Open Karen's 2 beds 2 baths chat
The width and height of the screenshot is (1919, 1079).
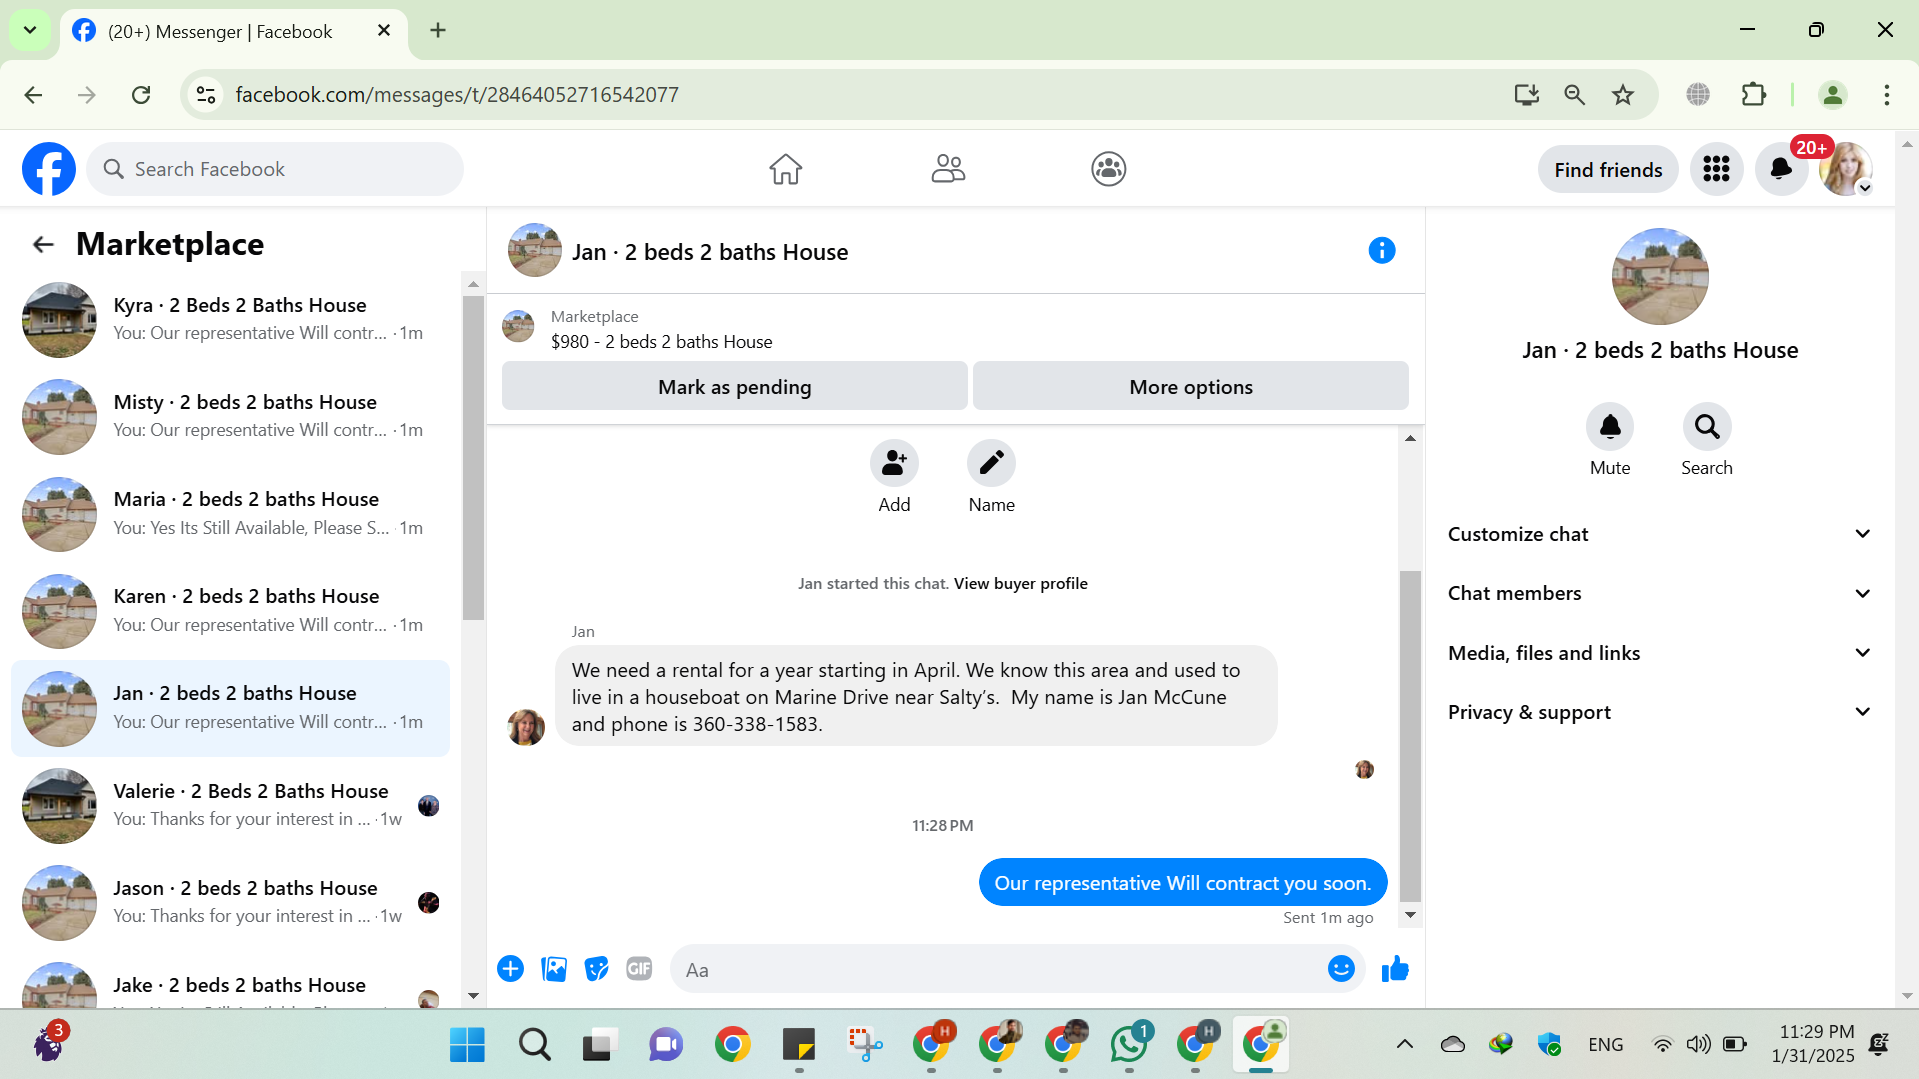pos(231,610)
